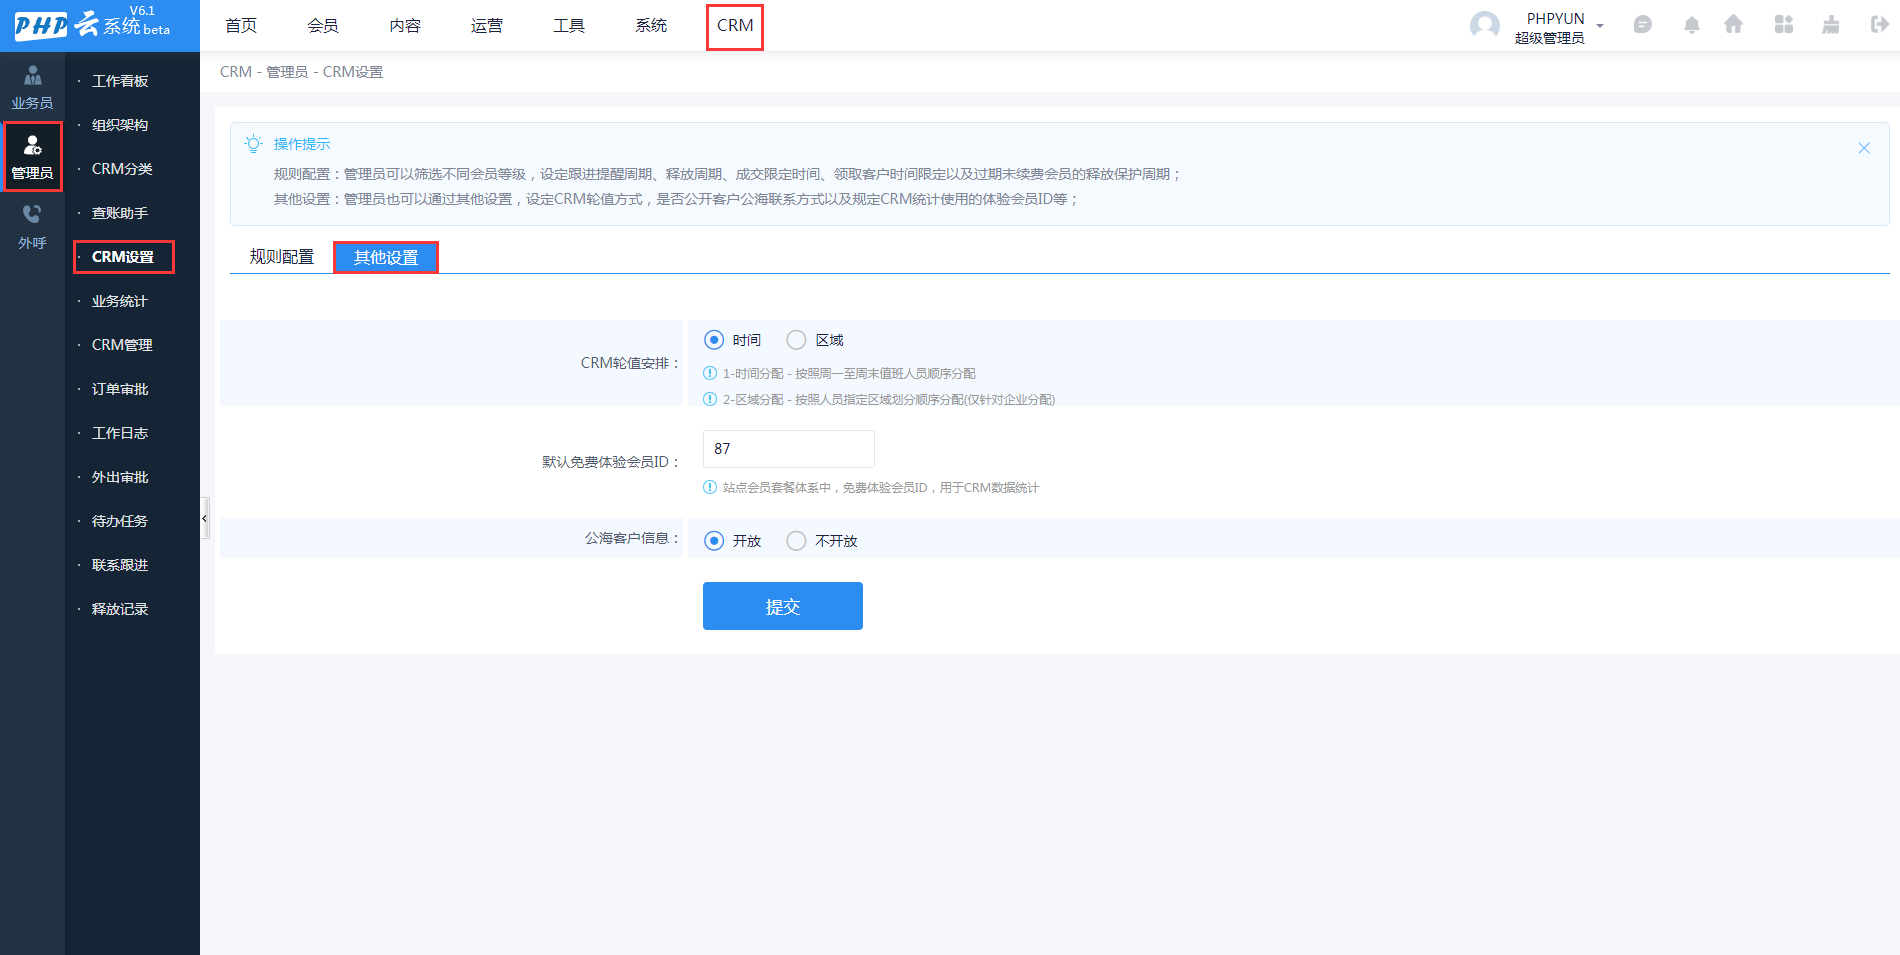Open the 系统 top menu

click(651, 25)
